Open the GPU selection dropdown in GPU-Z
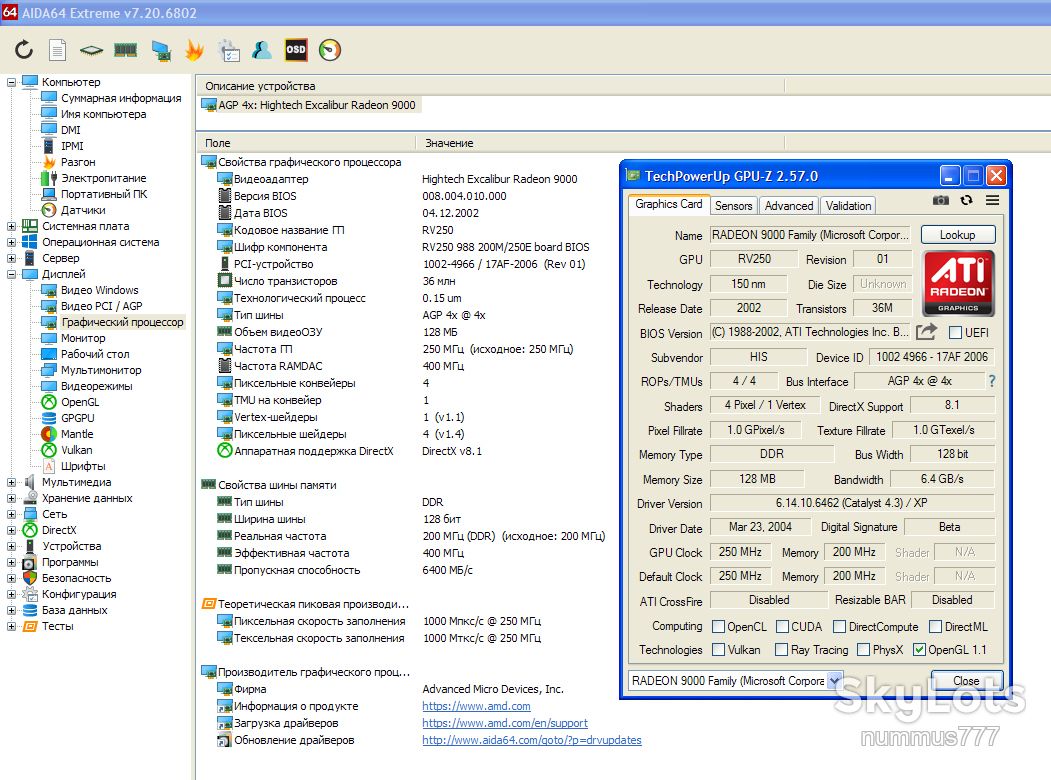Screen dimensions: 1051x780 tap(834, 681)
